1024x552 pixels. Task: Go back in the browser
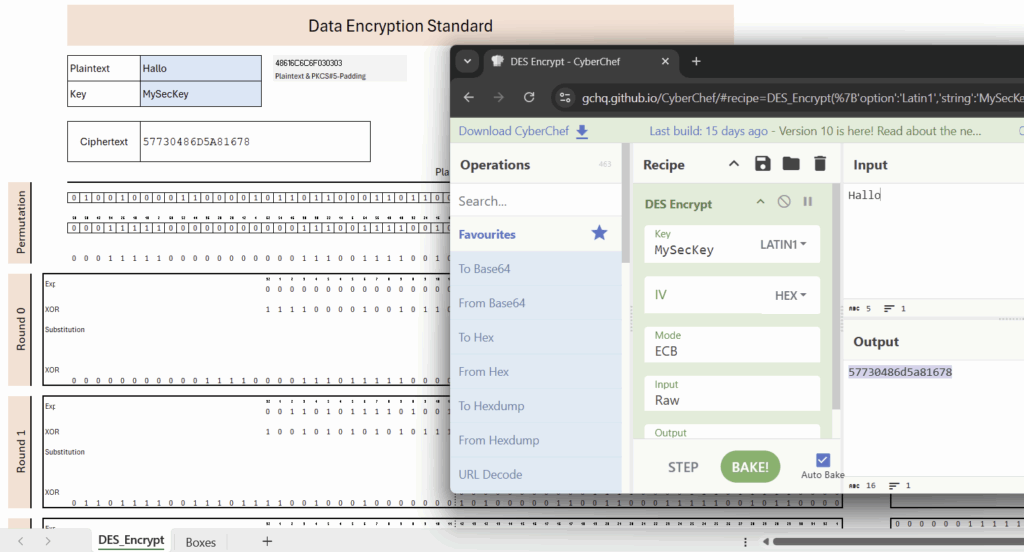pos(468,97)
